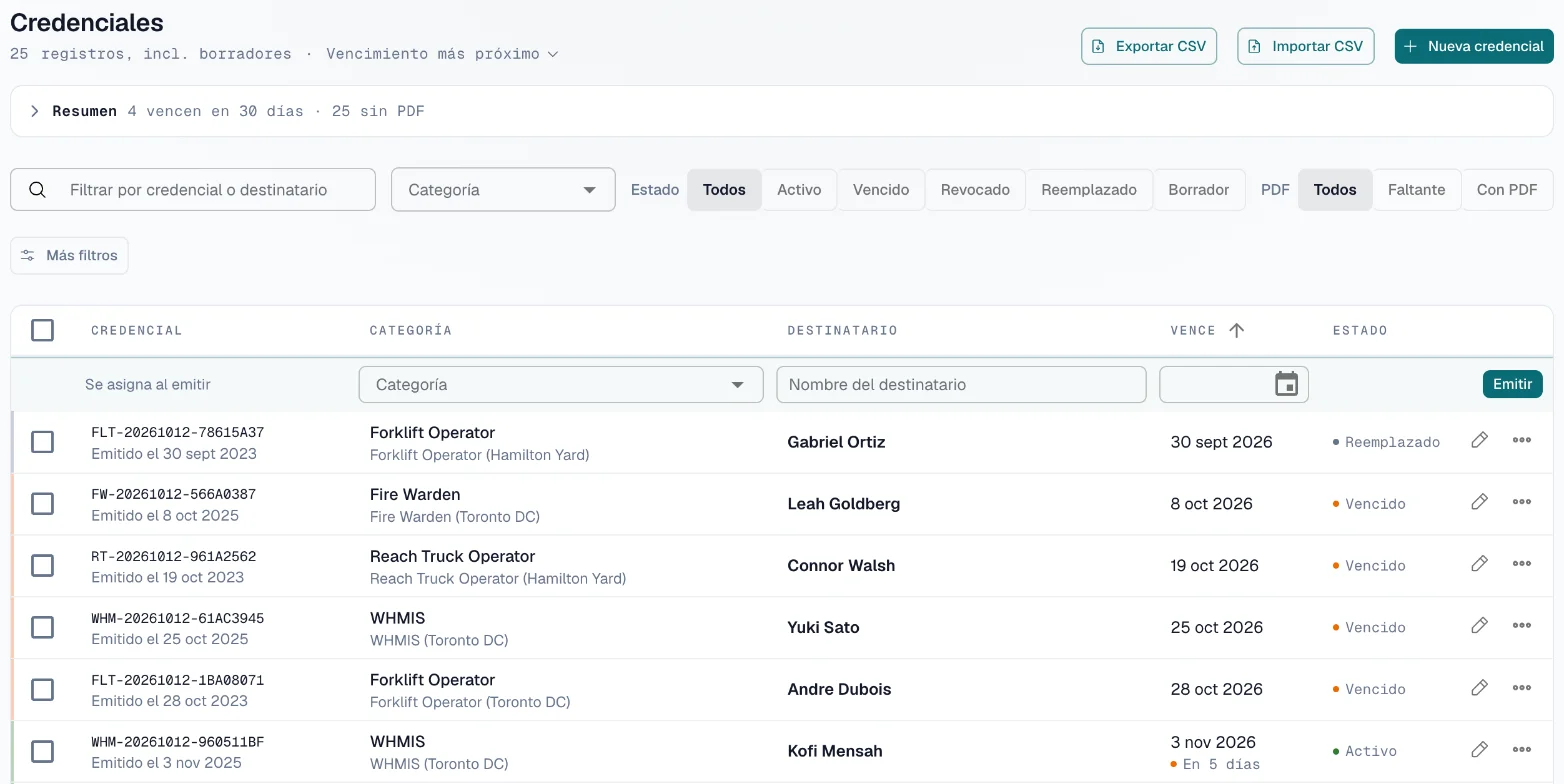Focus the Nombre del destinatario field
Image resolution: width=1564 pixels, height=784 pixels.
961,384
